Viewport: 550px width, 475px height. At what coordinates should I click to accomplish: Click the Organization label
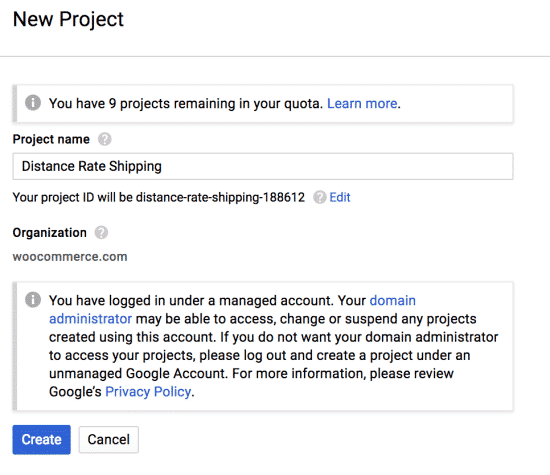click(x=49, y=233)
